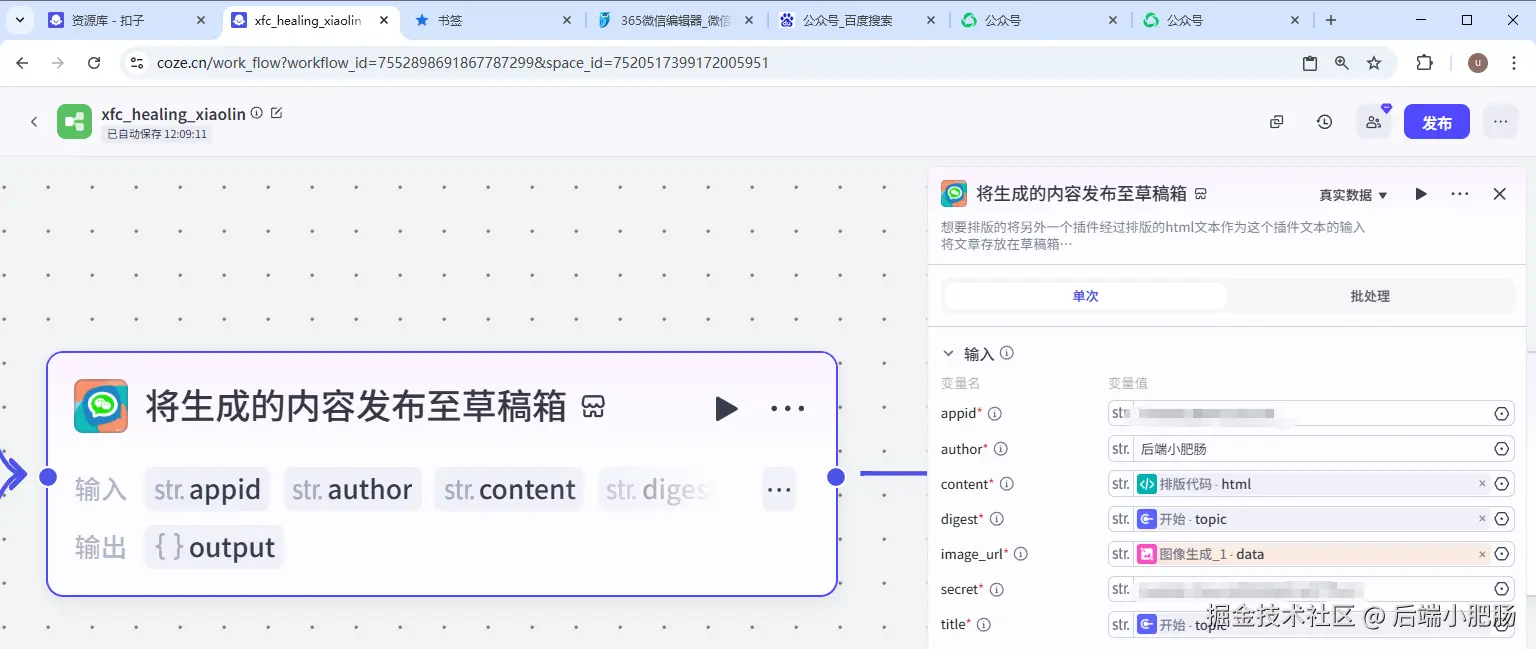Open the Chrome three-dot menu

(x=1513, y=63)
